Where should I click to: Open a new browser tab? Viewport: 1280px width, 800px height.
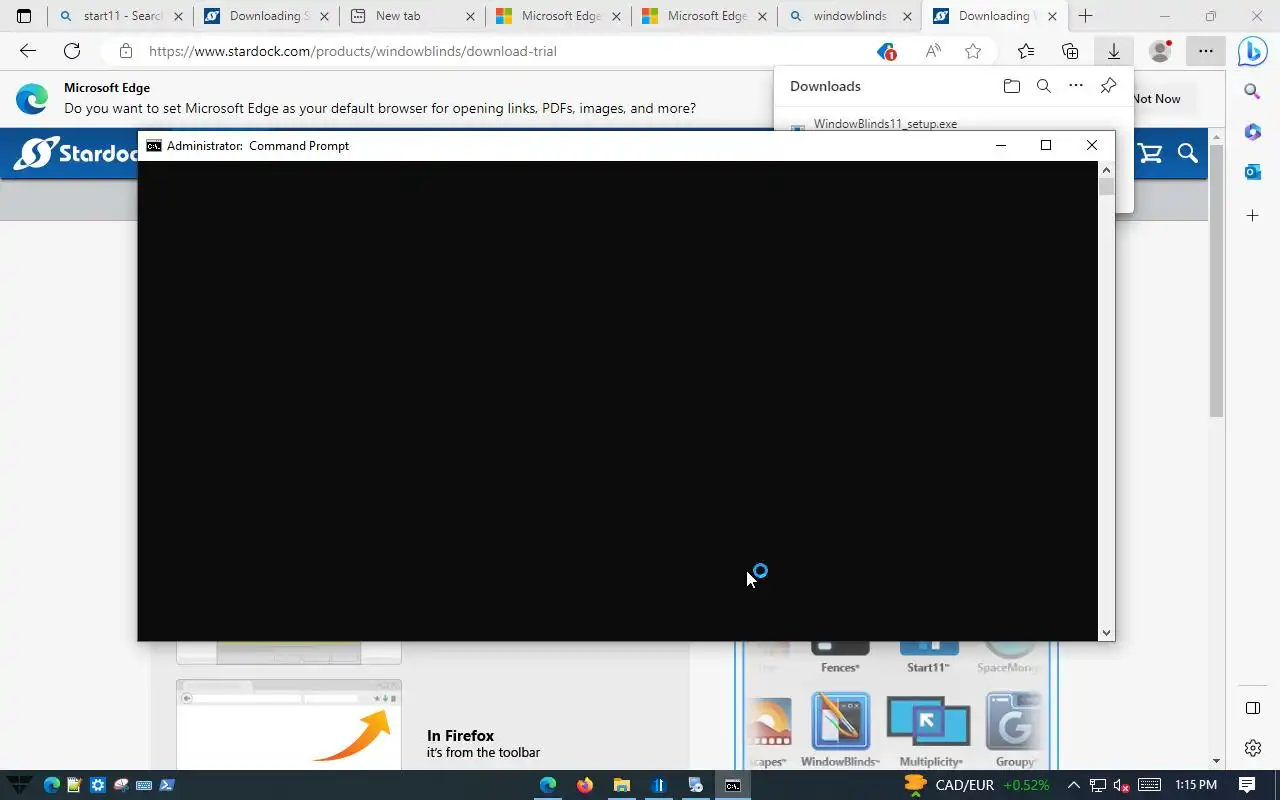point(1085,16)
